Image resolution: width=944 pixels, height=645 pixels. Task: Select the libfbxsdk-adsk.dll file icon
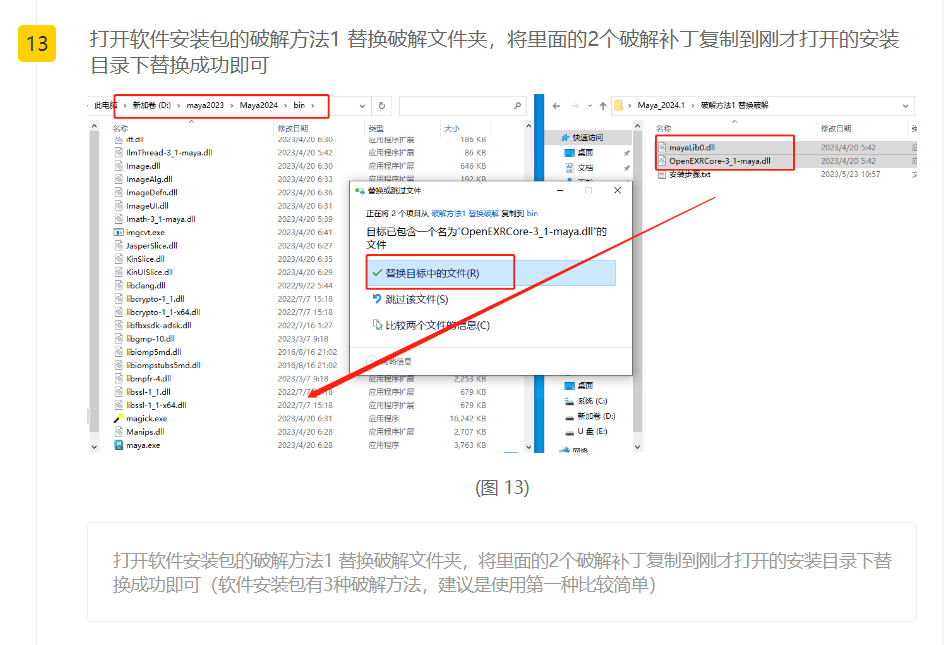[x=119, y=325]
